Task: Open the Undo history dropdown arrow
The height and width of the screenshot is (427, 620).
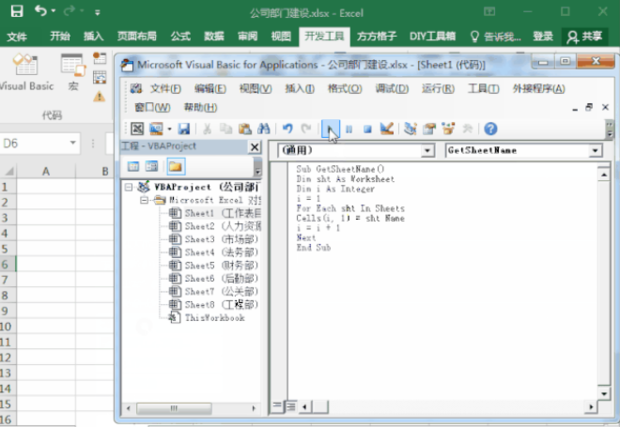Action: point(53,11)
